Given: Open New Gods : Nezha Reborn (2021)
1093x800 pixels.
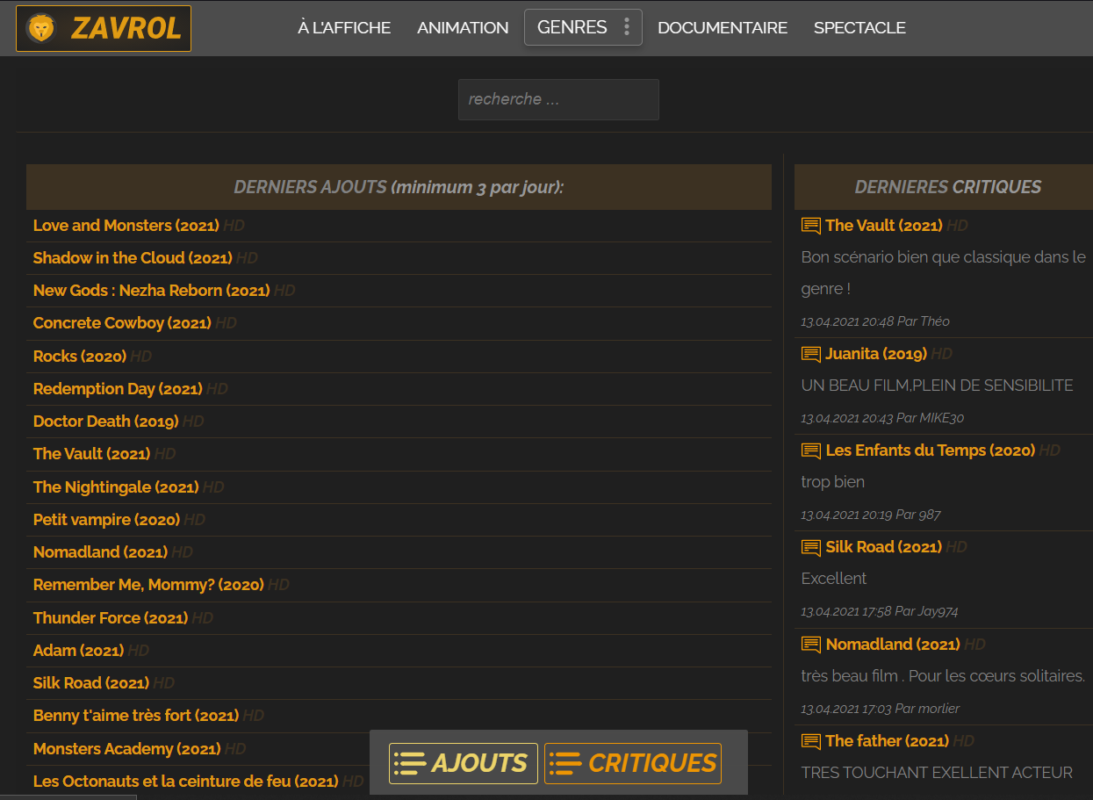Looking at the screenshot, I should click(x=151, y=291).
